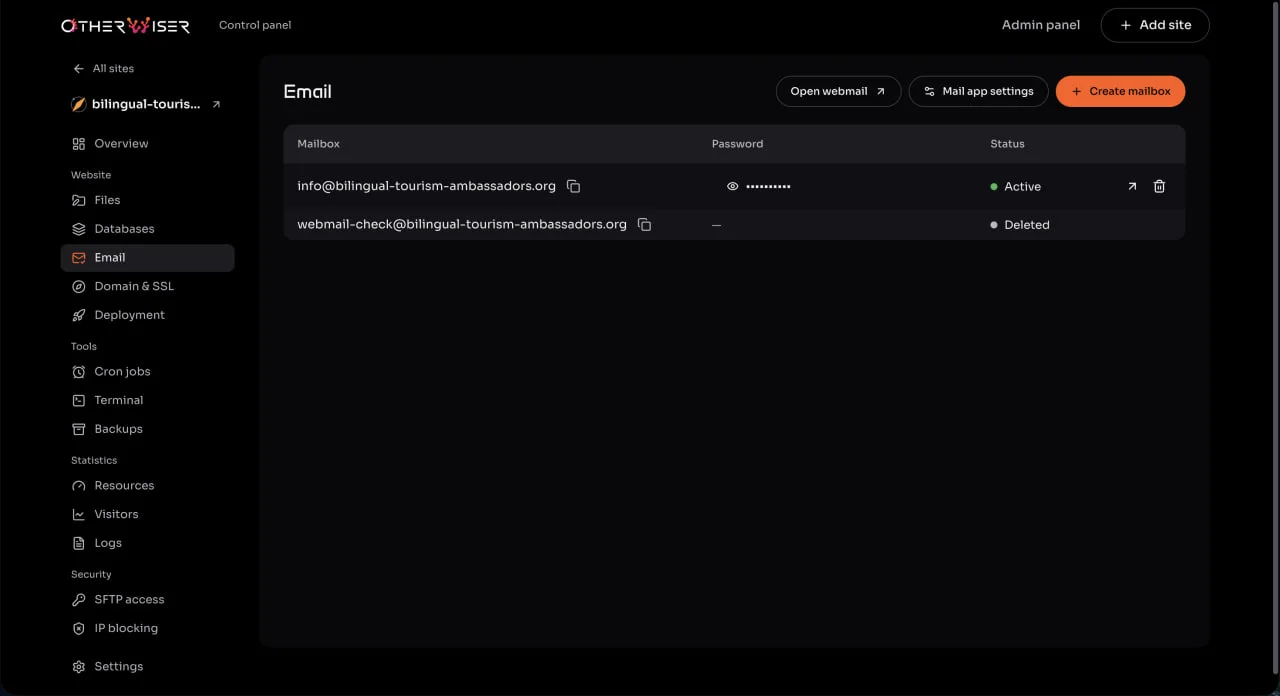Image resolution: width=1280 pixels, height=696 pixels.
Task: Copy the info@ mailbox address
Action: pyautogui.click(x=573, y=186)
